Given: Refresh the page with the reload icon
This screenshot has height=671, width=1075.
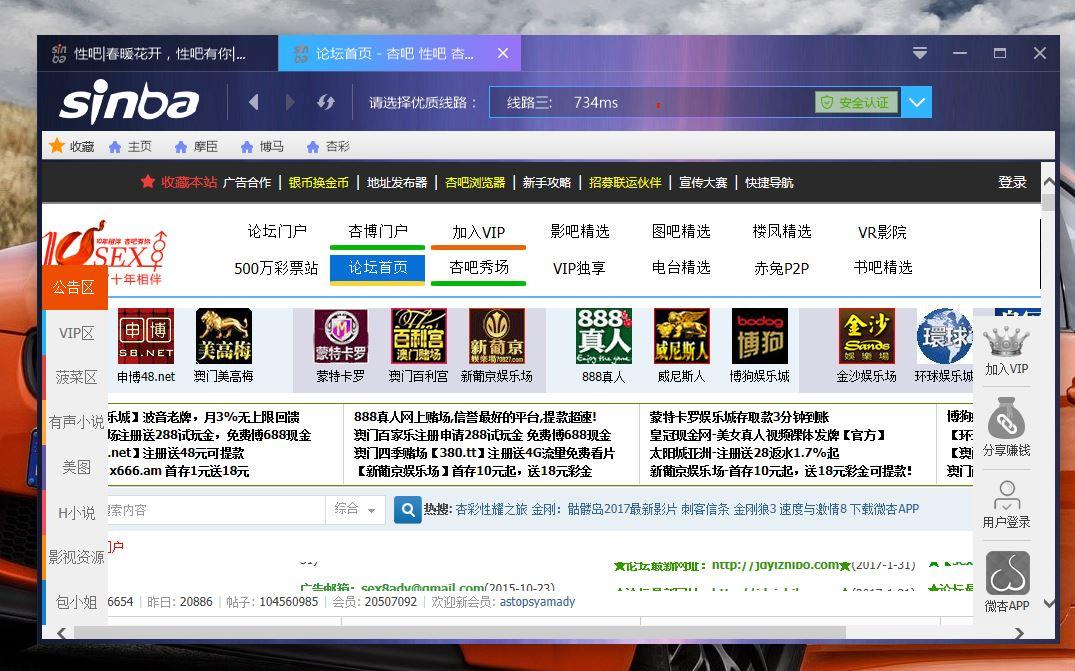Looking at the screenshot, I should [x=326, y=102].
